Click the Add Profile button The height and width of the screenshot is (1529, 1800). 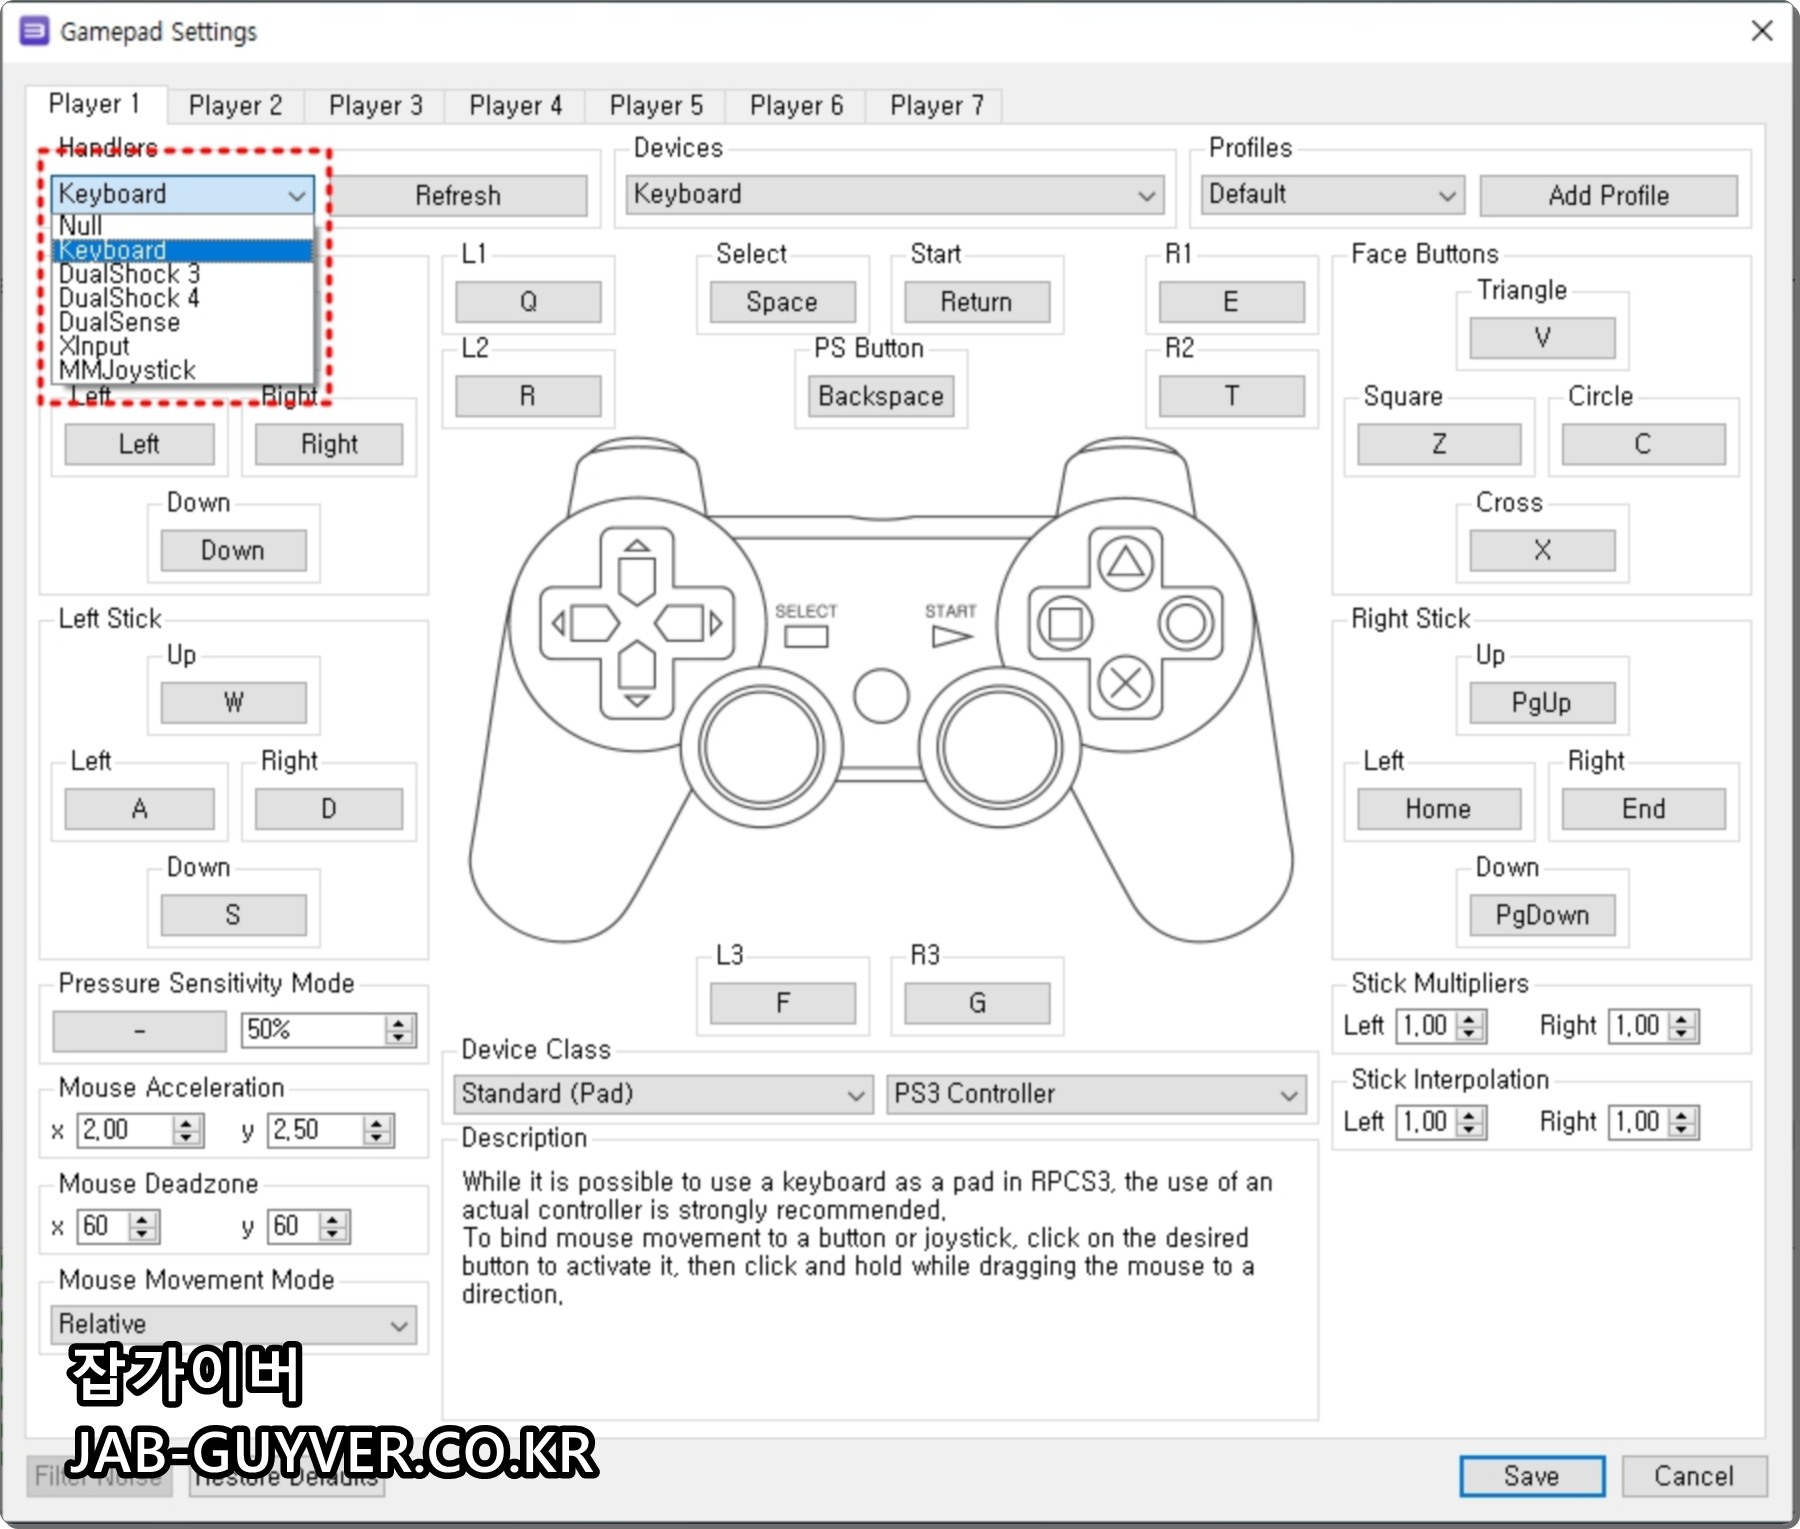(x=1608, y=195)
